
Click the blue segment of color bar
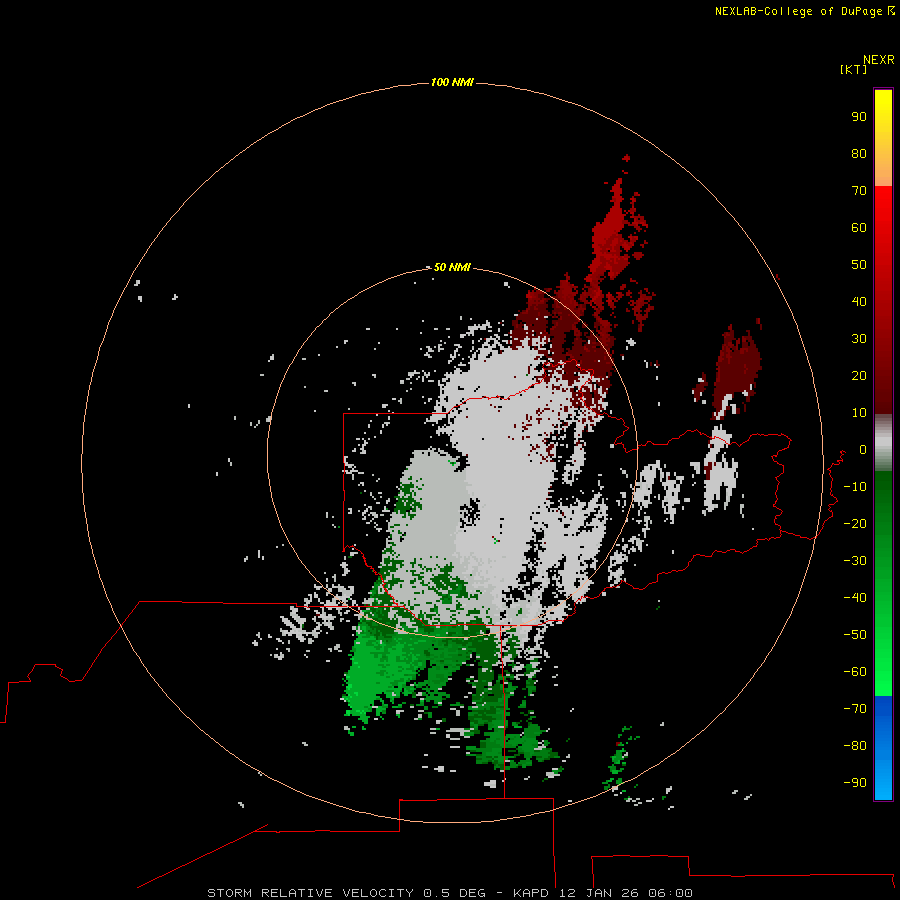883,748
